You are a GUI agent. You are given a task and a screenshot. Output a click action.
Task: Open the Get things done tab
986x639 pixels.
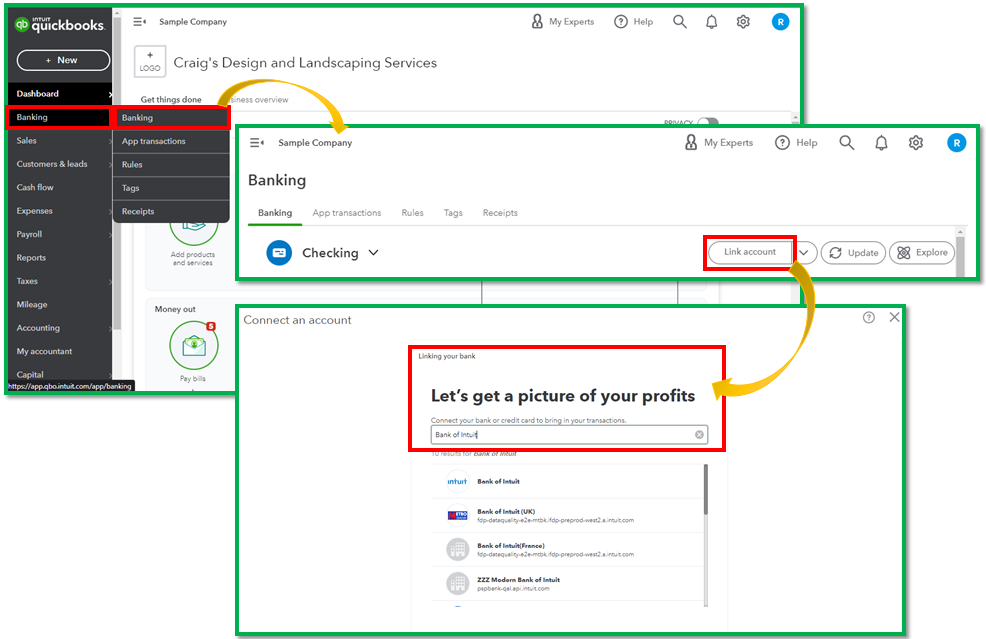[x=171, y=99]
